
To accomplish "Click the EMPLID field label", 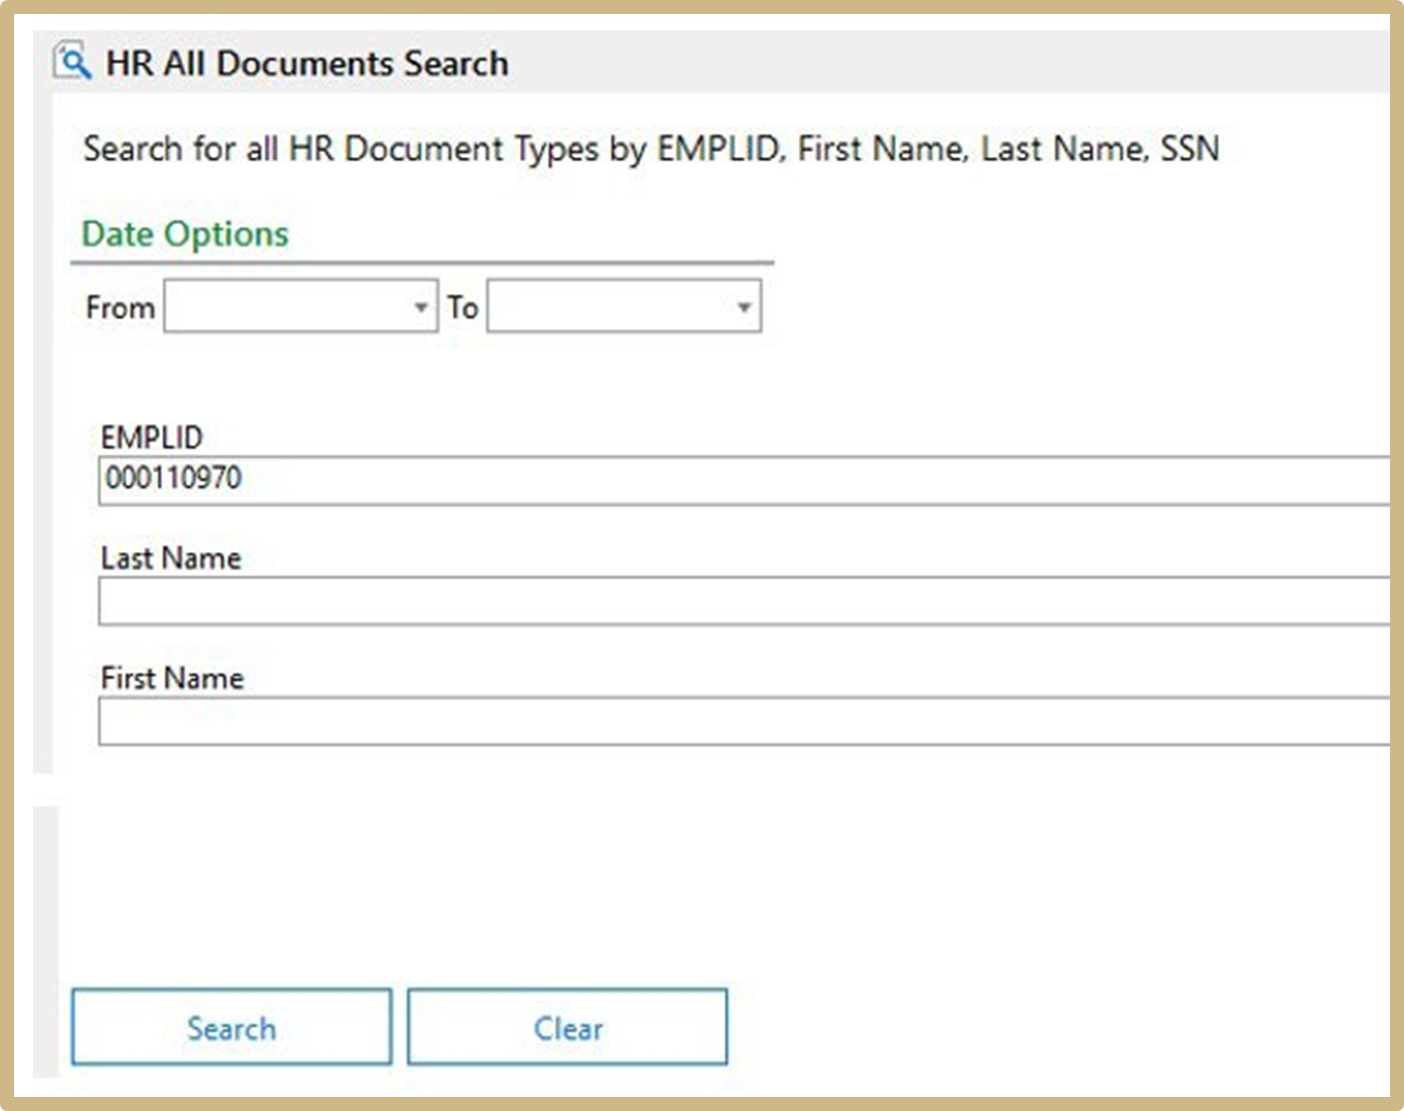I will (x=151, y=437).
